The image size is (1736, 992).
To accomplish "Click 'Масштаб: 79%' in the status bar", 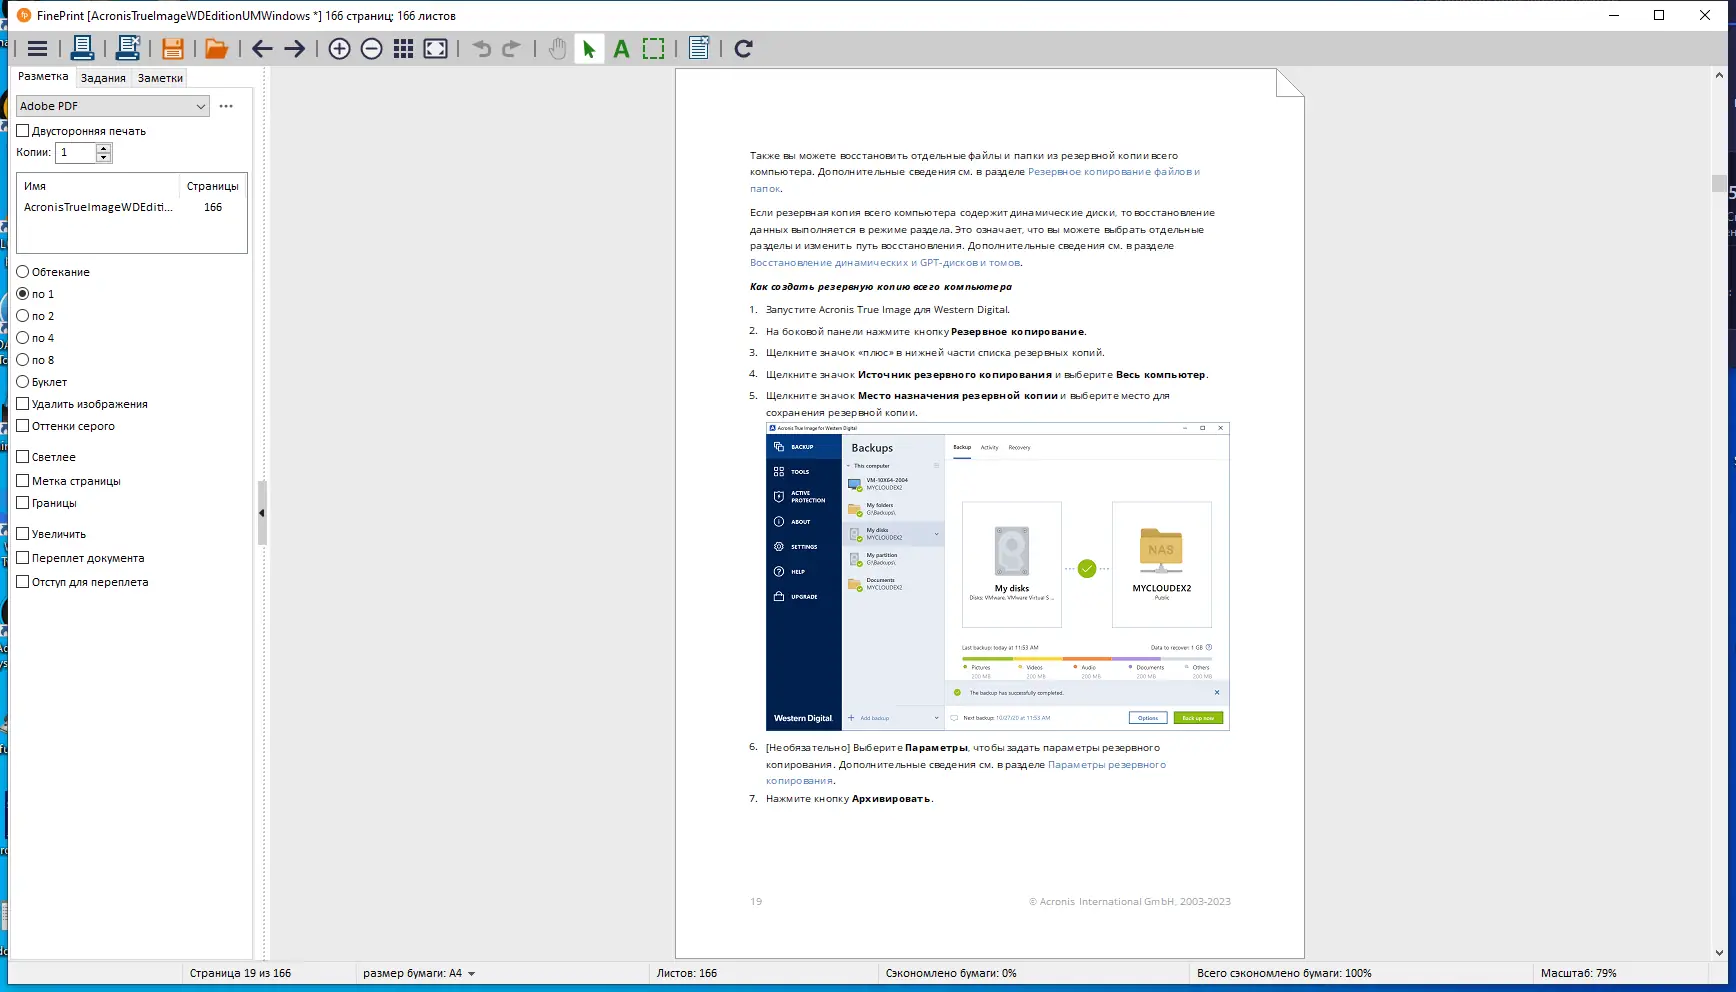I will click(x=1578, y=973).
